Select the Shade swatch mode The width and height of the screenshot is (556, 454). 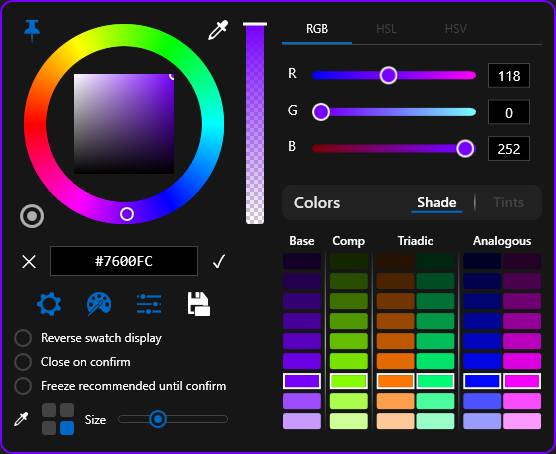click(437, 203)
